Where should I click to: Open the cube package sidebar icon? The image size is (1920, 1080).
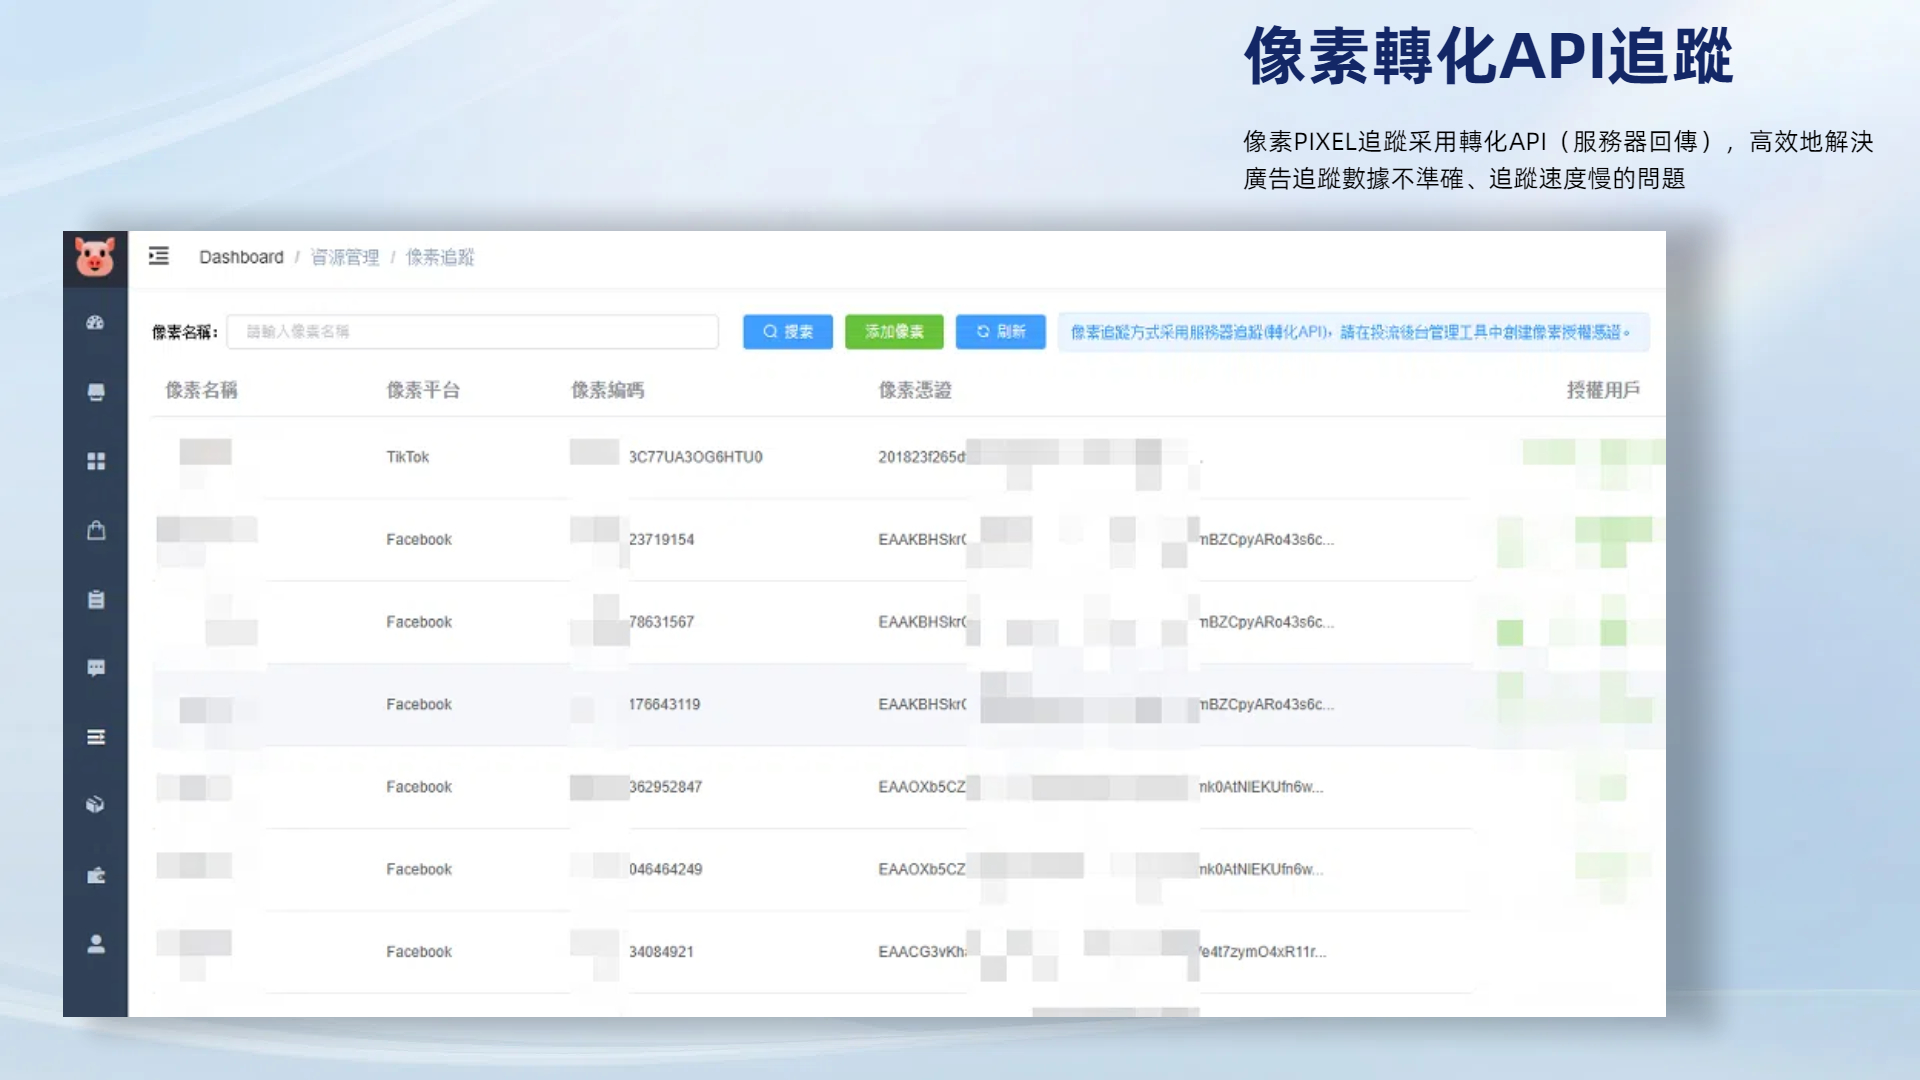[x=95, y=805]
